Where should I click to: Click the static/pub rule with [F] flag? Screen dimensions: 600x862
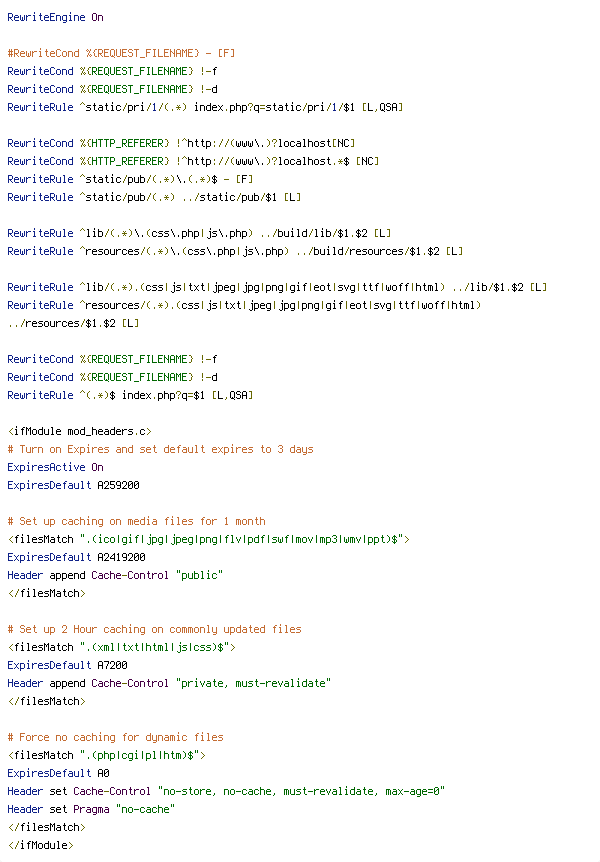tap(130, 179)
